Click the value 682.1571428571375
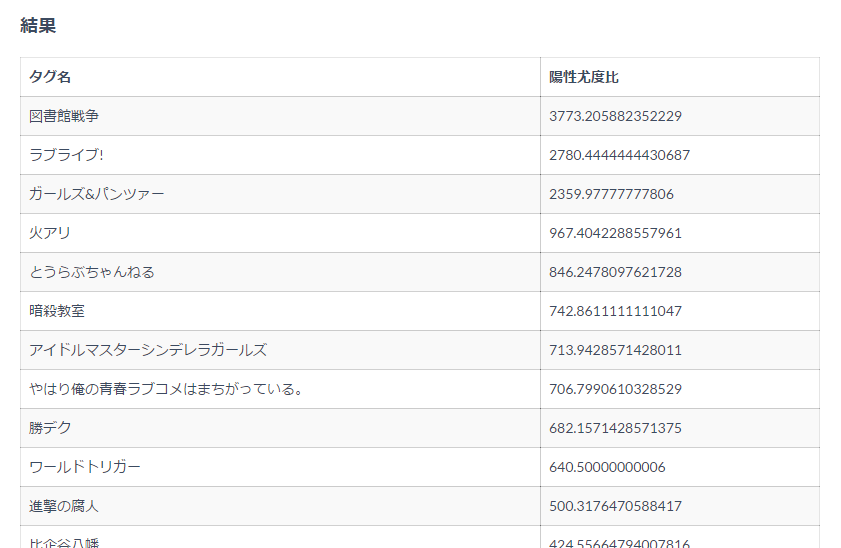The image size is (841, 548). 615,428
